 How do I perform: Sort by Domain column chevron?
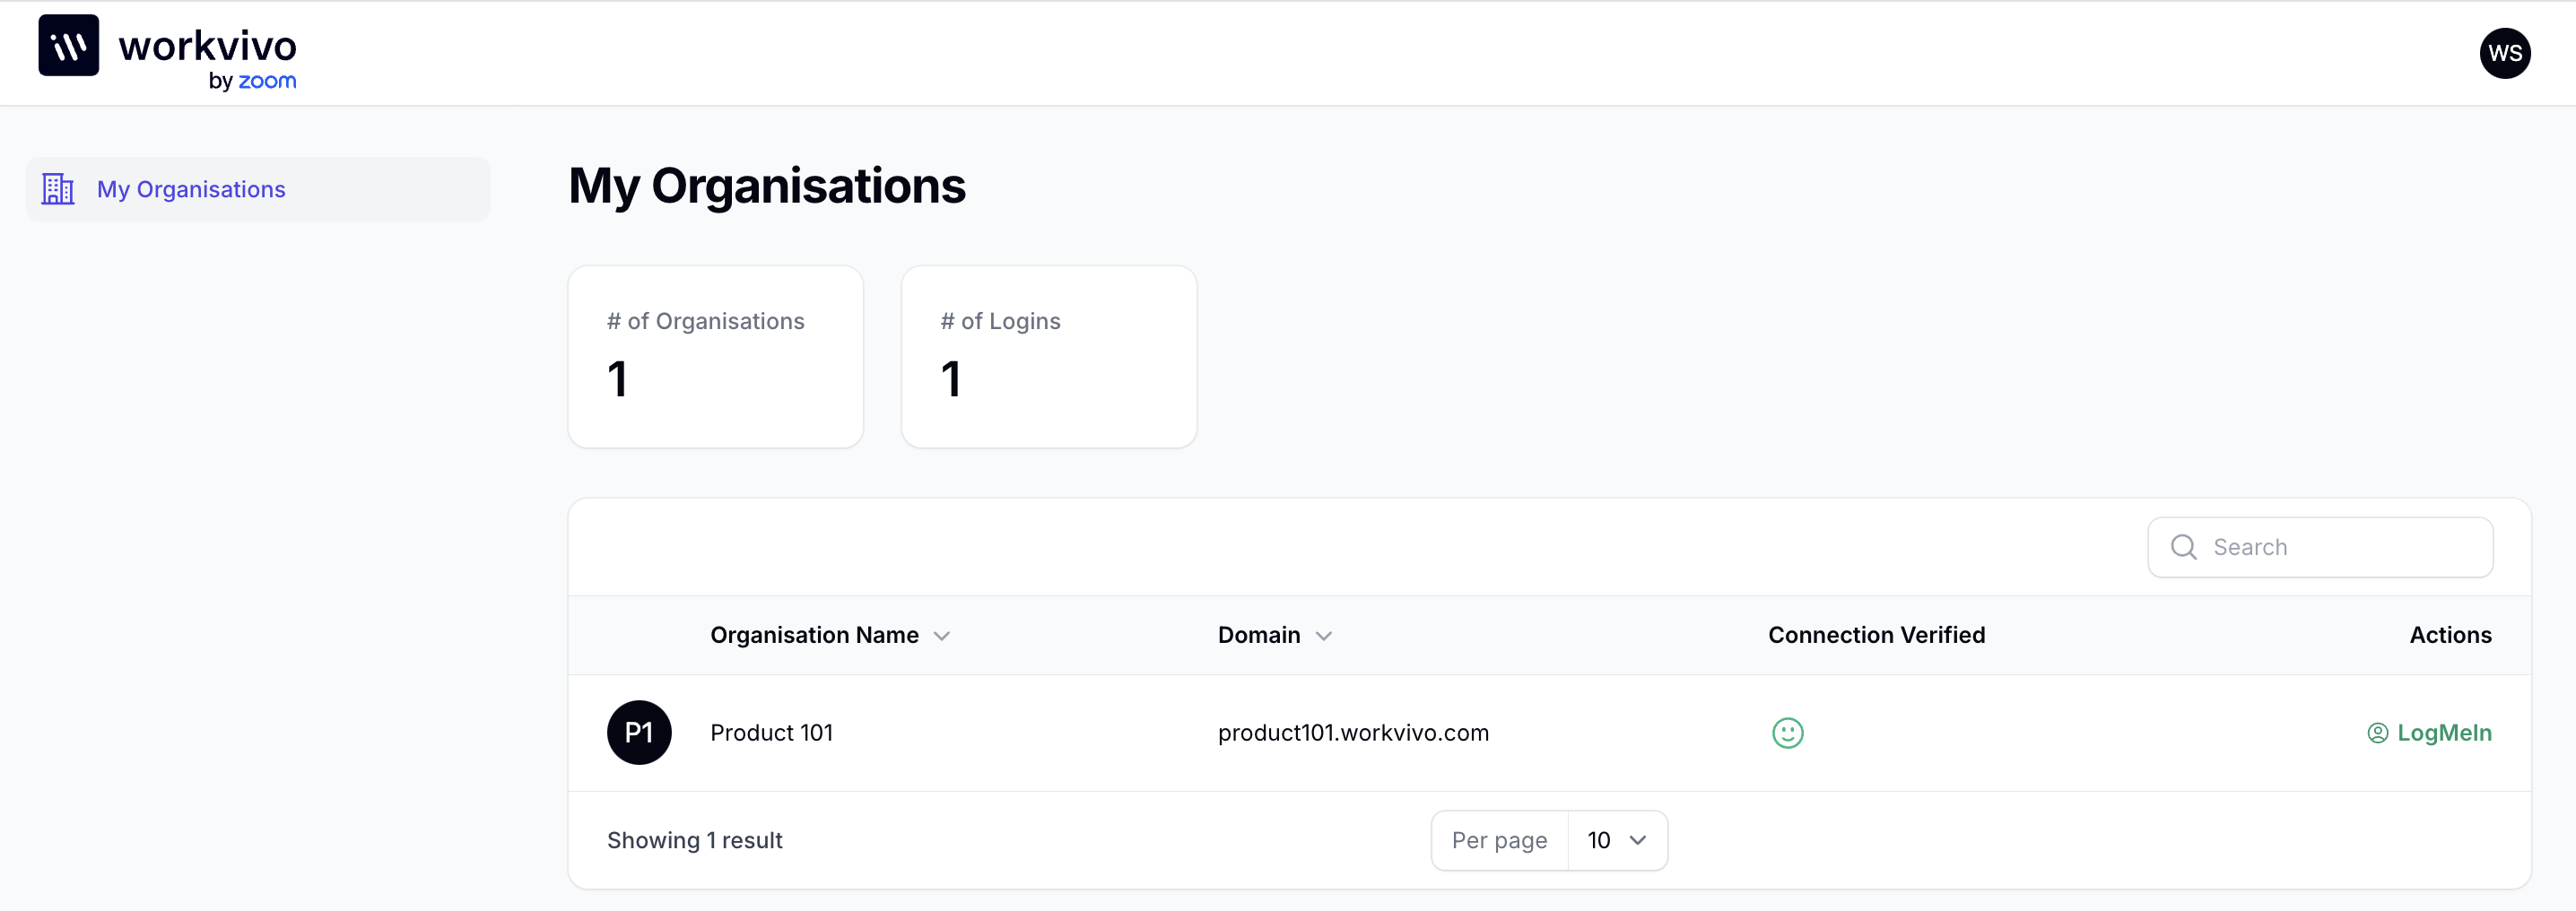point(1323,636)
